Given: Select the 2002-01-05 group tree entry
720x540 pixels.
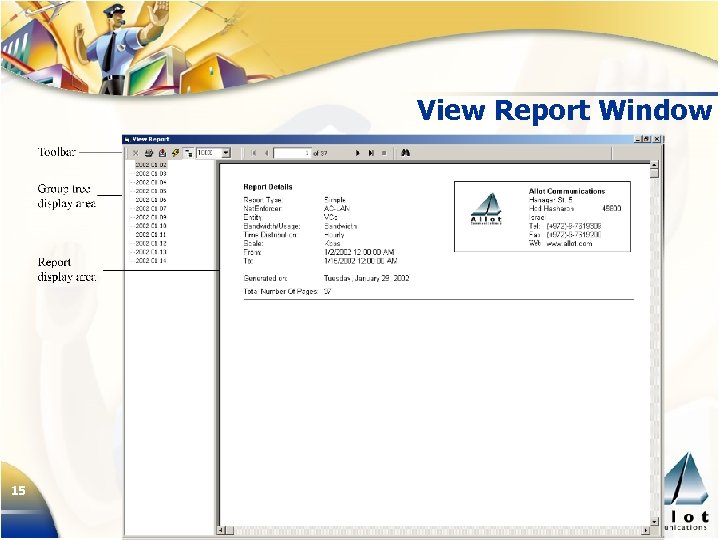Looking at the screenshot, I should 151,191.
